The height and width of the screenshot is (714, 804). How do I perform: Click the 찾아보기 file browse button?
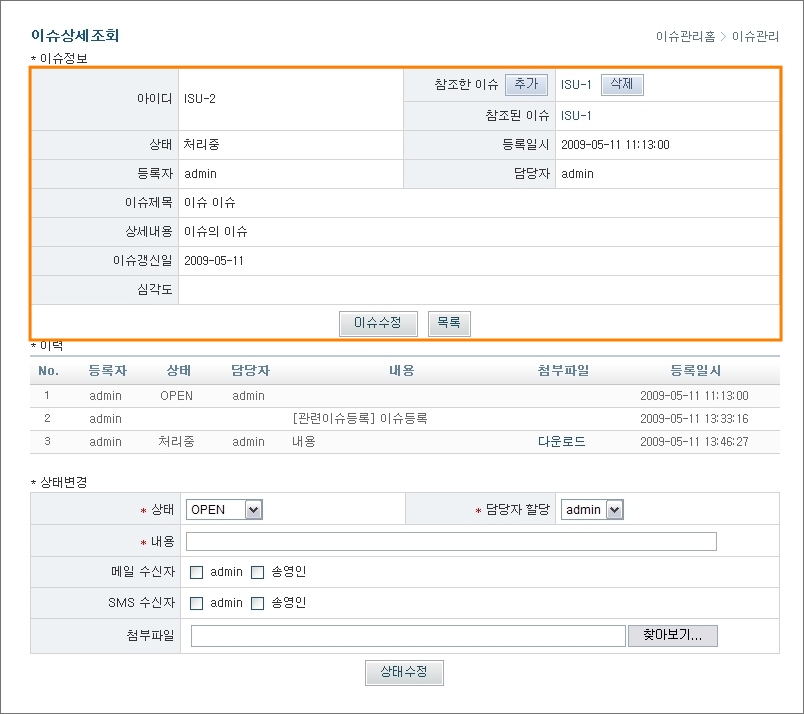tap(673, 635)
